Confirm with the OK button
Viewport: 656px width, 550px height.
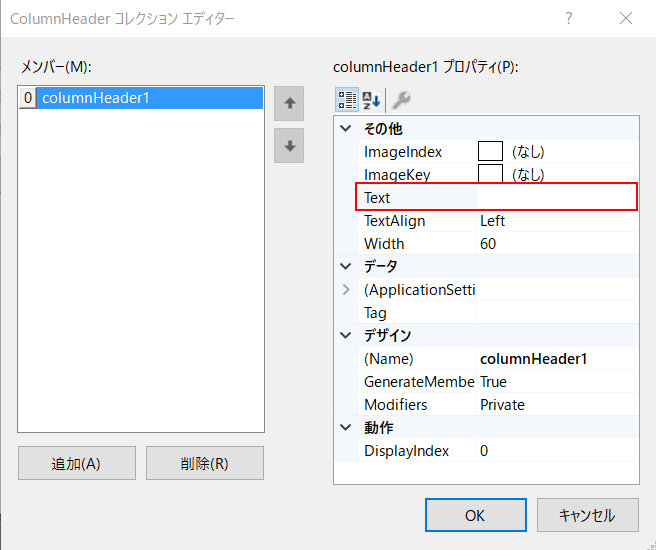point(476,515)
